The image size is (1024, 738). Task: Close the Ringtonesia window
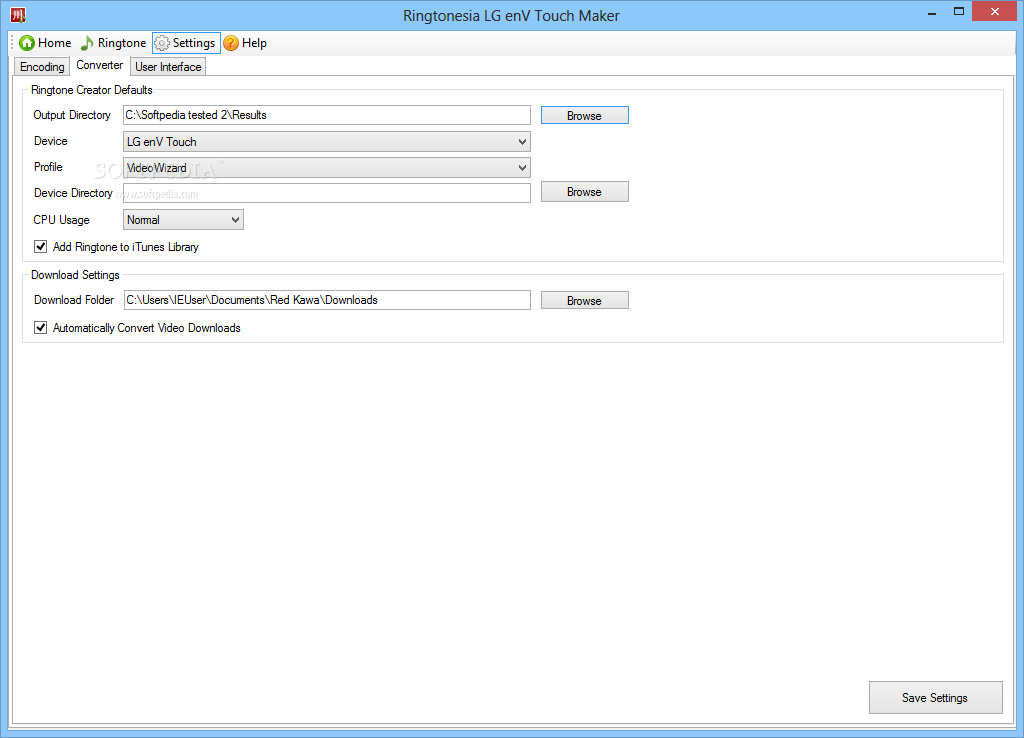995,12
